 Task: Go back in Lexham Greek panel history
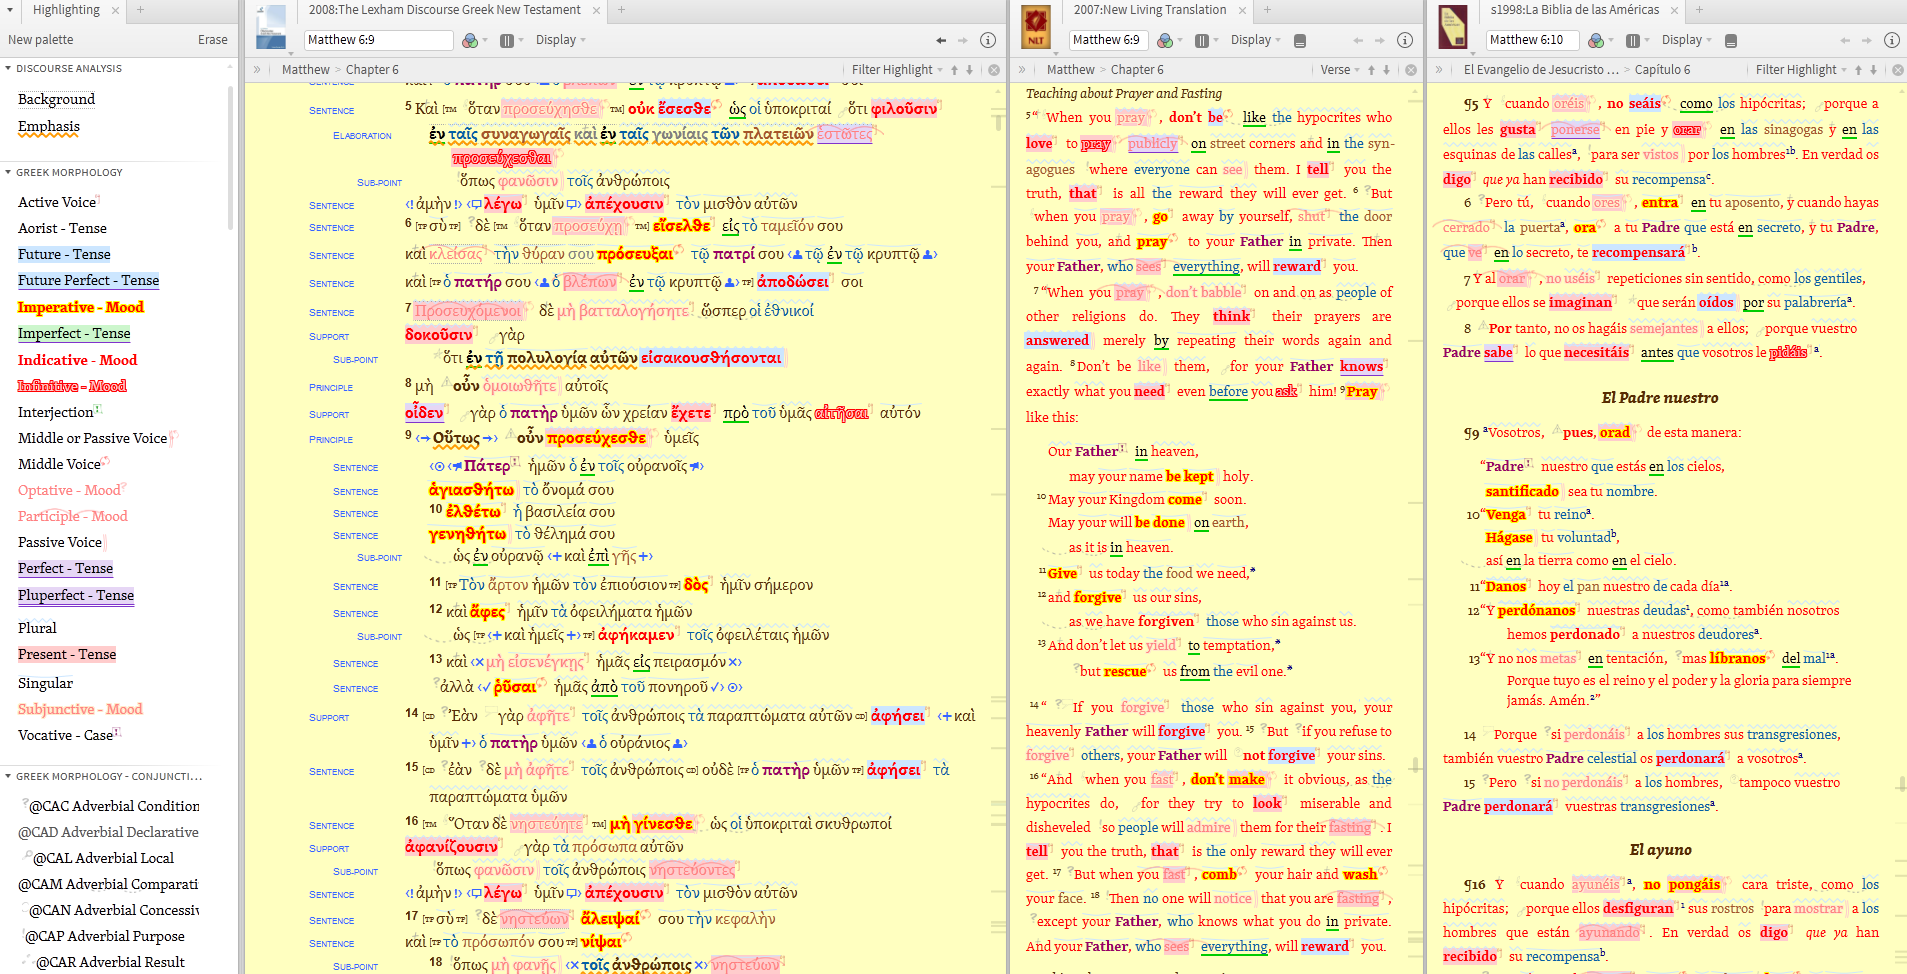tap(941, 40)
